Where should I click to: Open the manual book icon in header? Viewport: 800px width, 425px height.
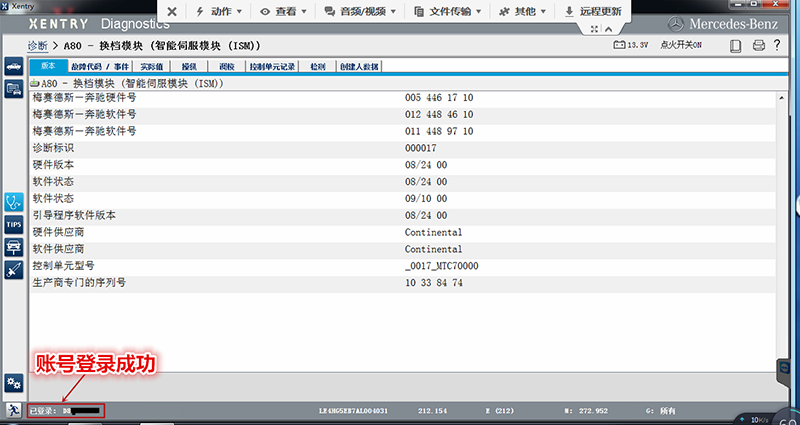(x=735, y=46)
